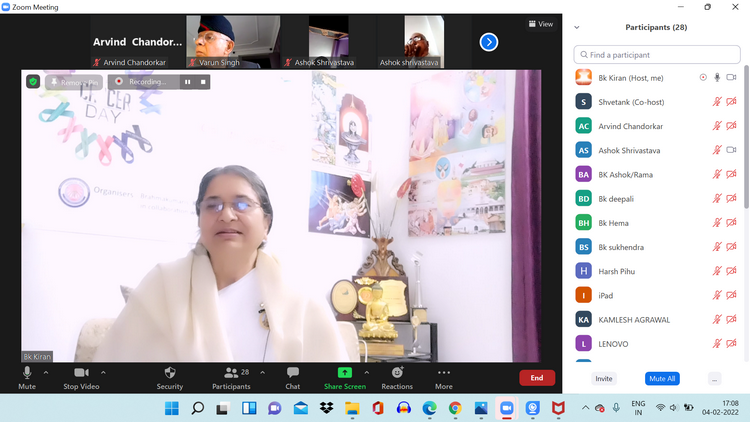Open Windows Start menu
The width and height of the screenshot is (750, 422).
(x=172, y=408)
